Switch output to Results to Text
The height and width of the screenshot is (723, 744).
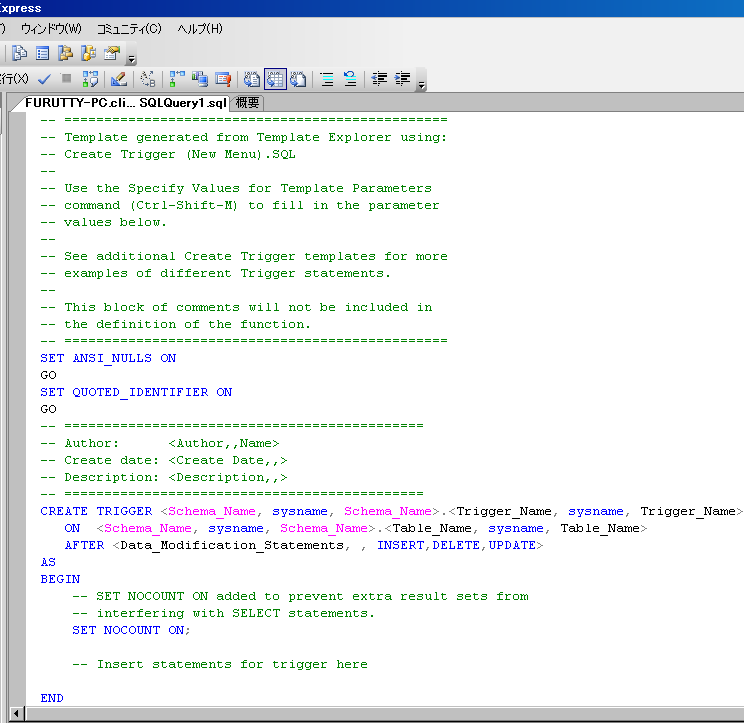(252, 79)
